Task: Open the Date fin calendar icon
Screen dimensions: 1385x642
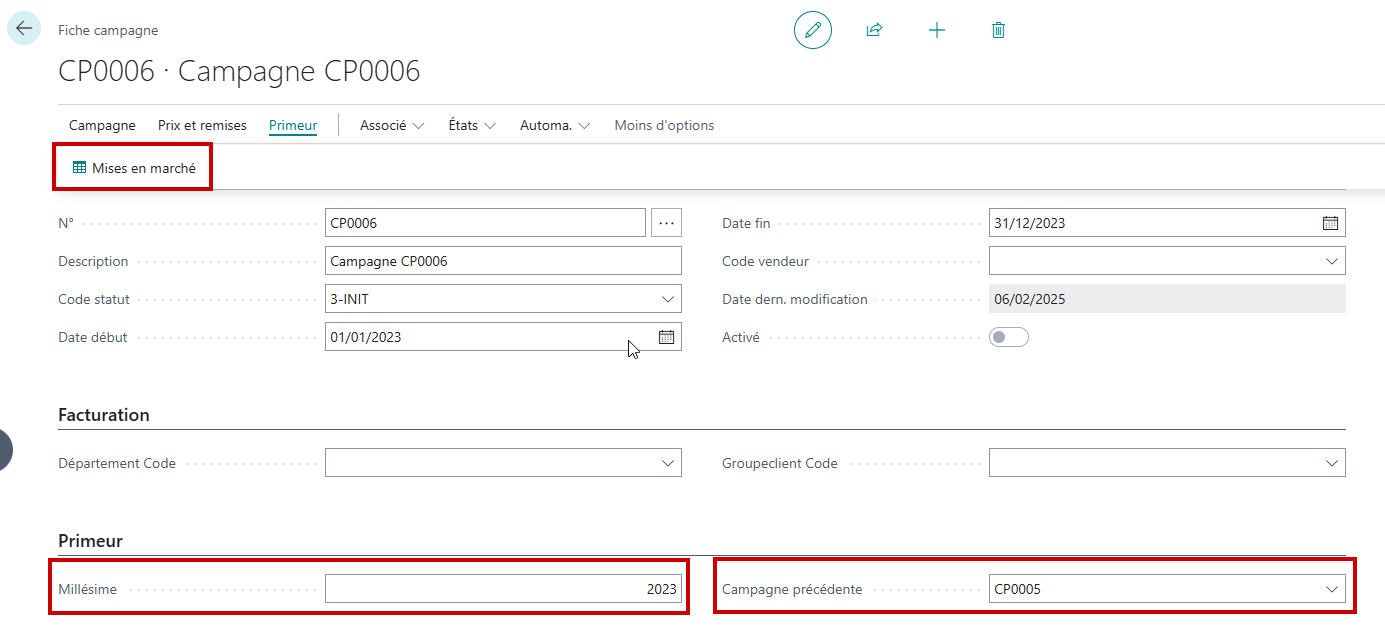Action: click(1331, 223)
